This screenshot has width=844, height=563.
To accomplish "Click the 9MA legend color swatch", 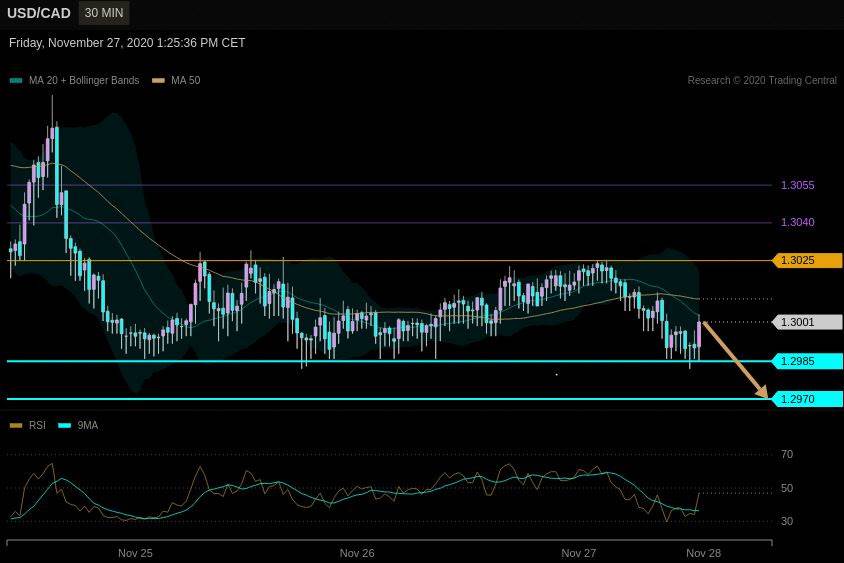I will (65, 426).
